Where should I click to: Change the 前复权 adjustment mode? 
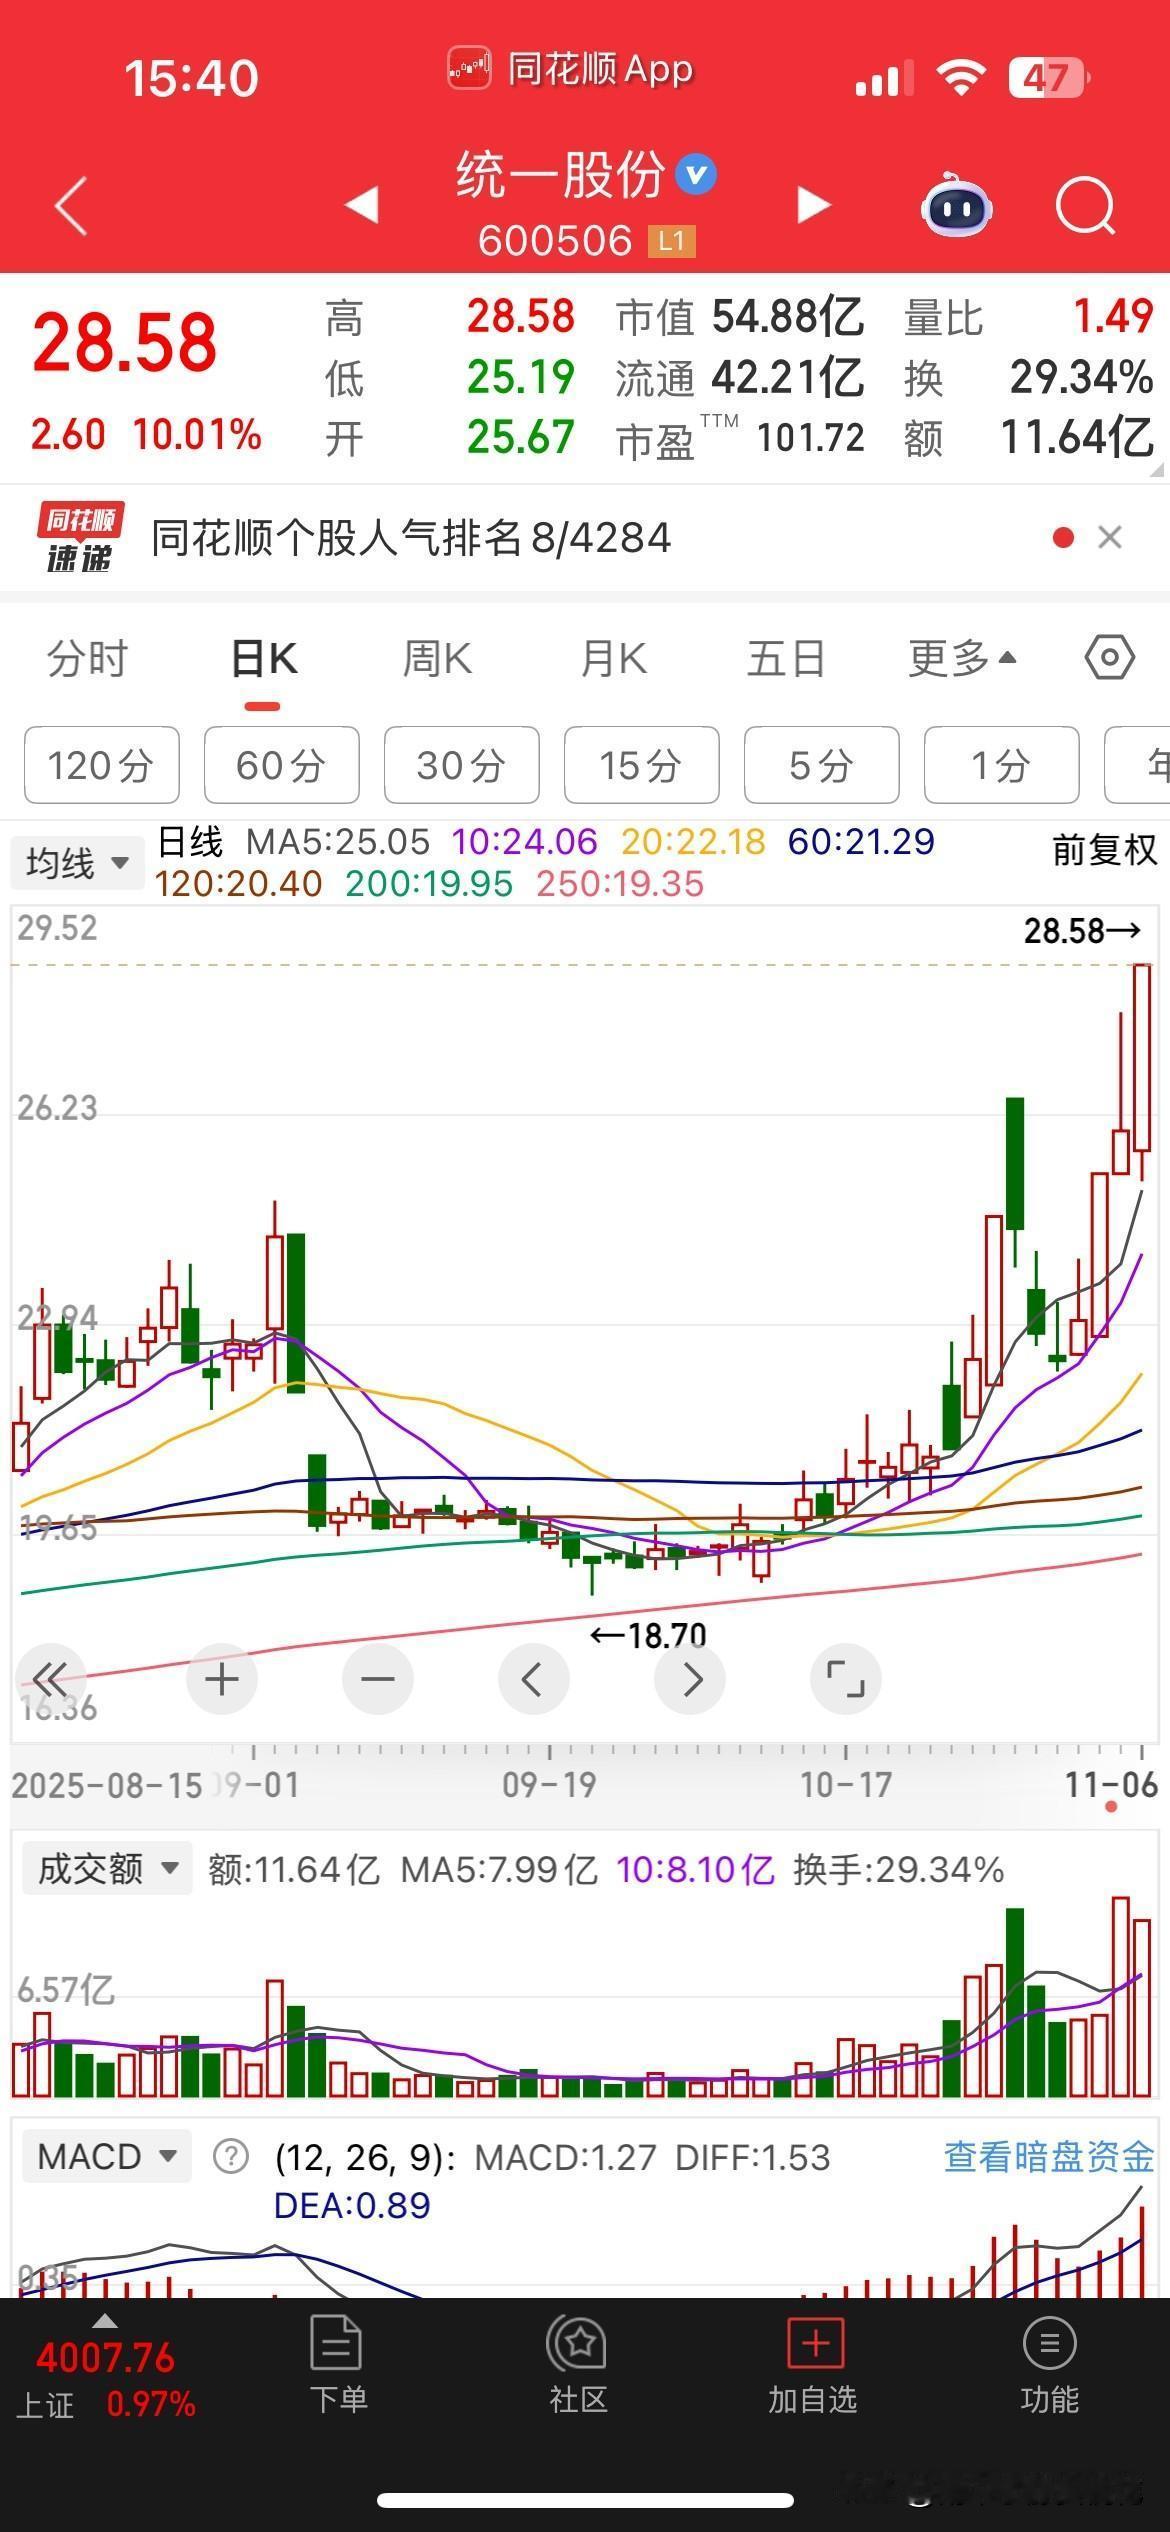pos(1104,850)
